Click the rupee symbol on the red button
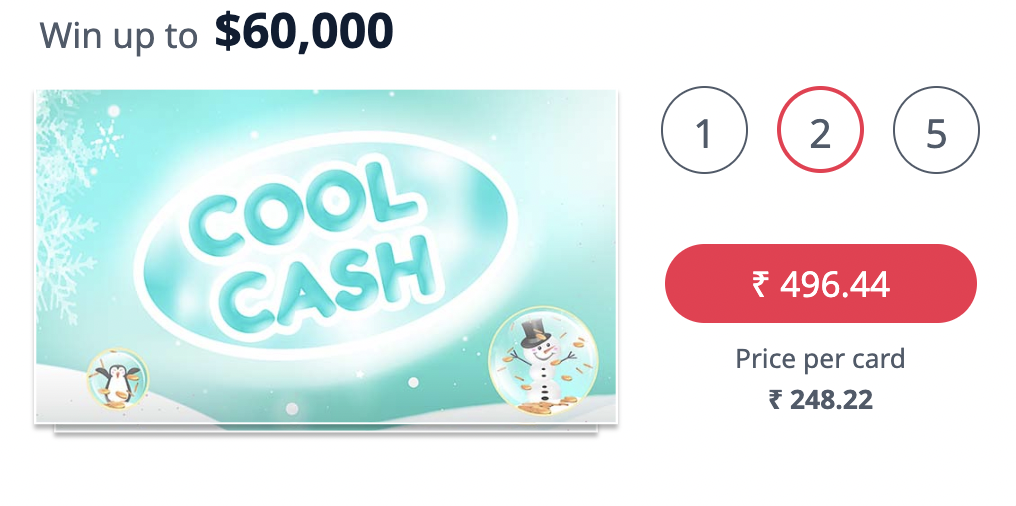 (x=761, y=285)
